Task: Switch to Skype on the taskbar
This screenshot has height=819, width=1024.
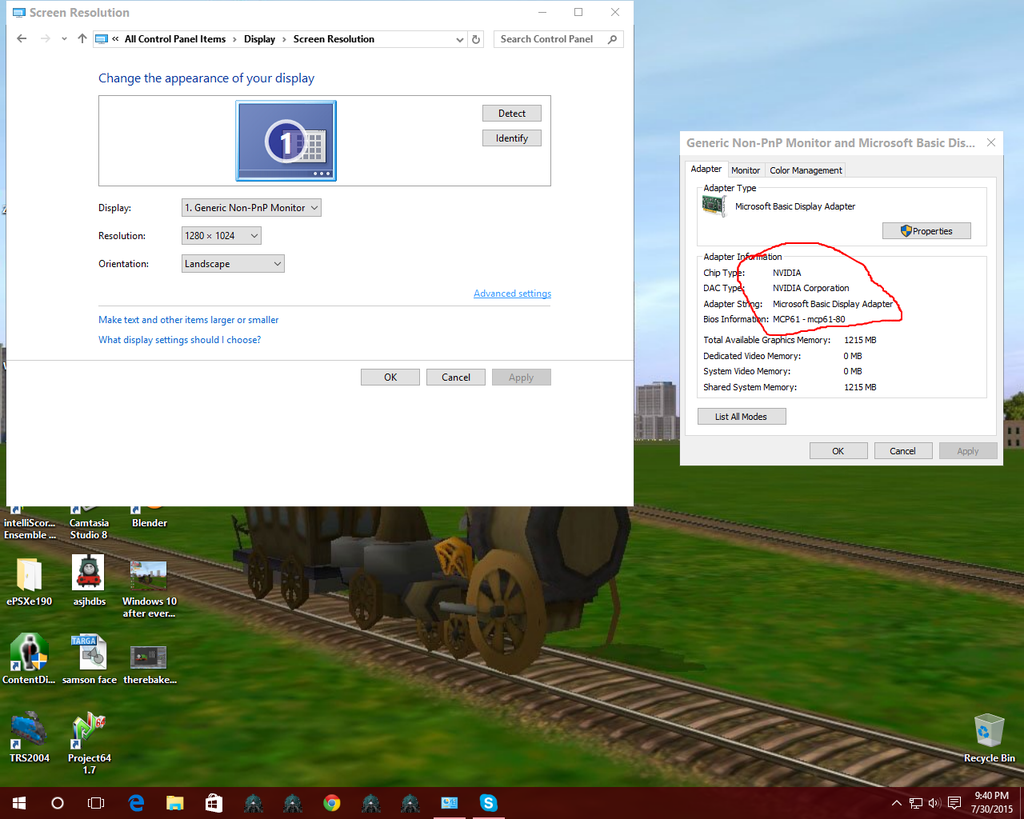Action: pyautogui.click(x=488, y=803)
